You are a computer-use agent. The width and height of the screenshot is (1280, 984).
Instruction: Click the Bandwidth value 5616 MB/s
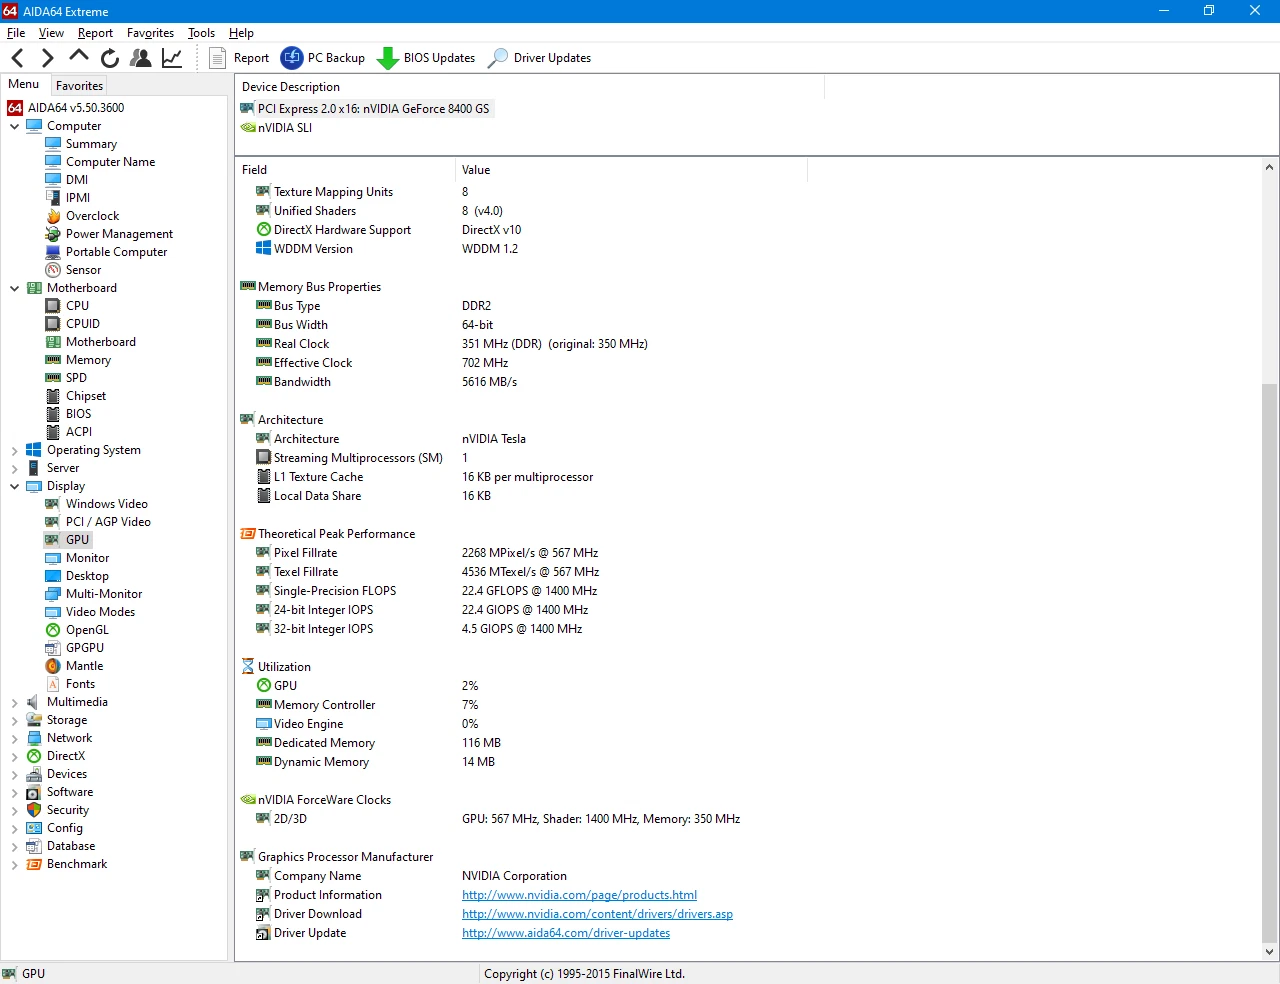pyautogui.click(x=489, y=382)
